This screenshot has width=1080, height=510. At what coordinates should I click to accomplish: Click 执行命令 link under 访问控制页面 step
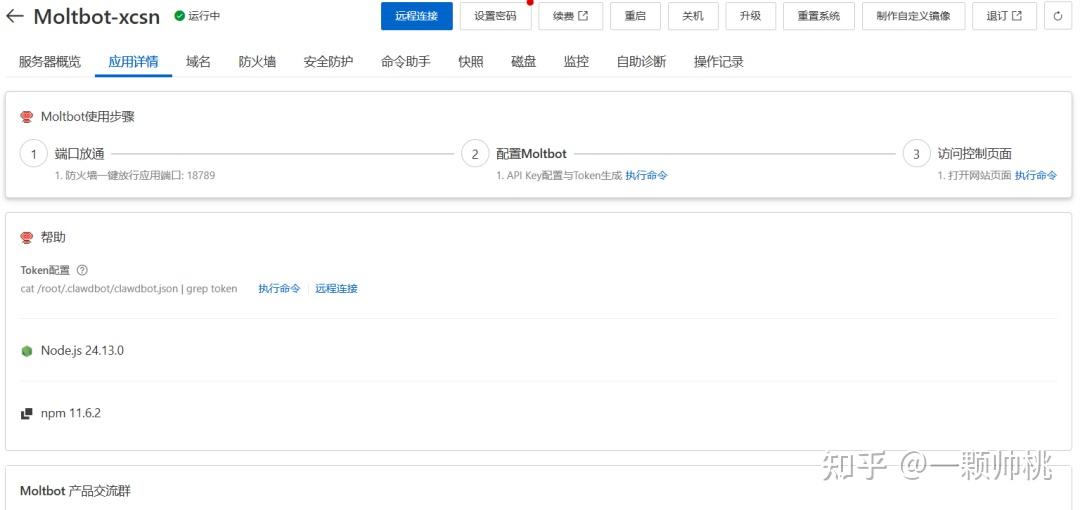tap(1036, 176)
